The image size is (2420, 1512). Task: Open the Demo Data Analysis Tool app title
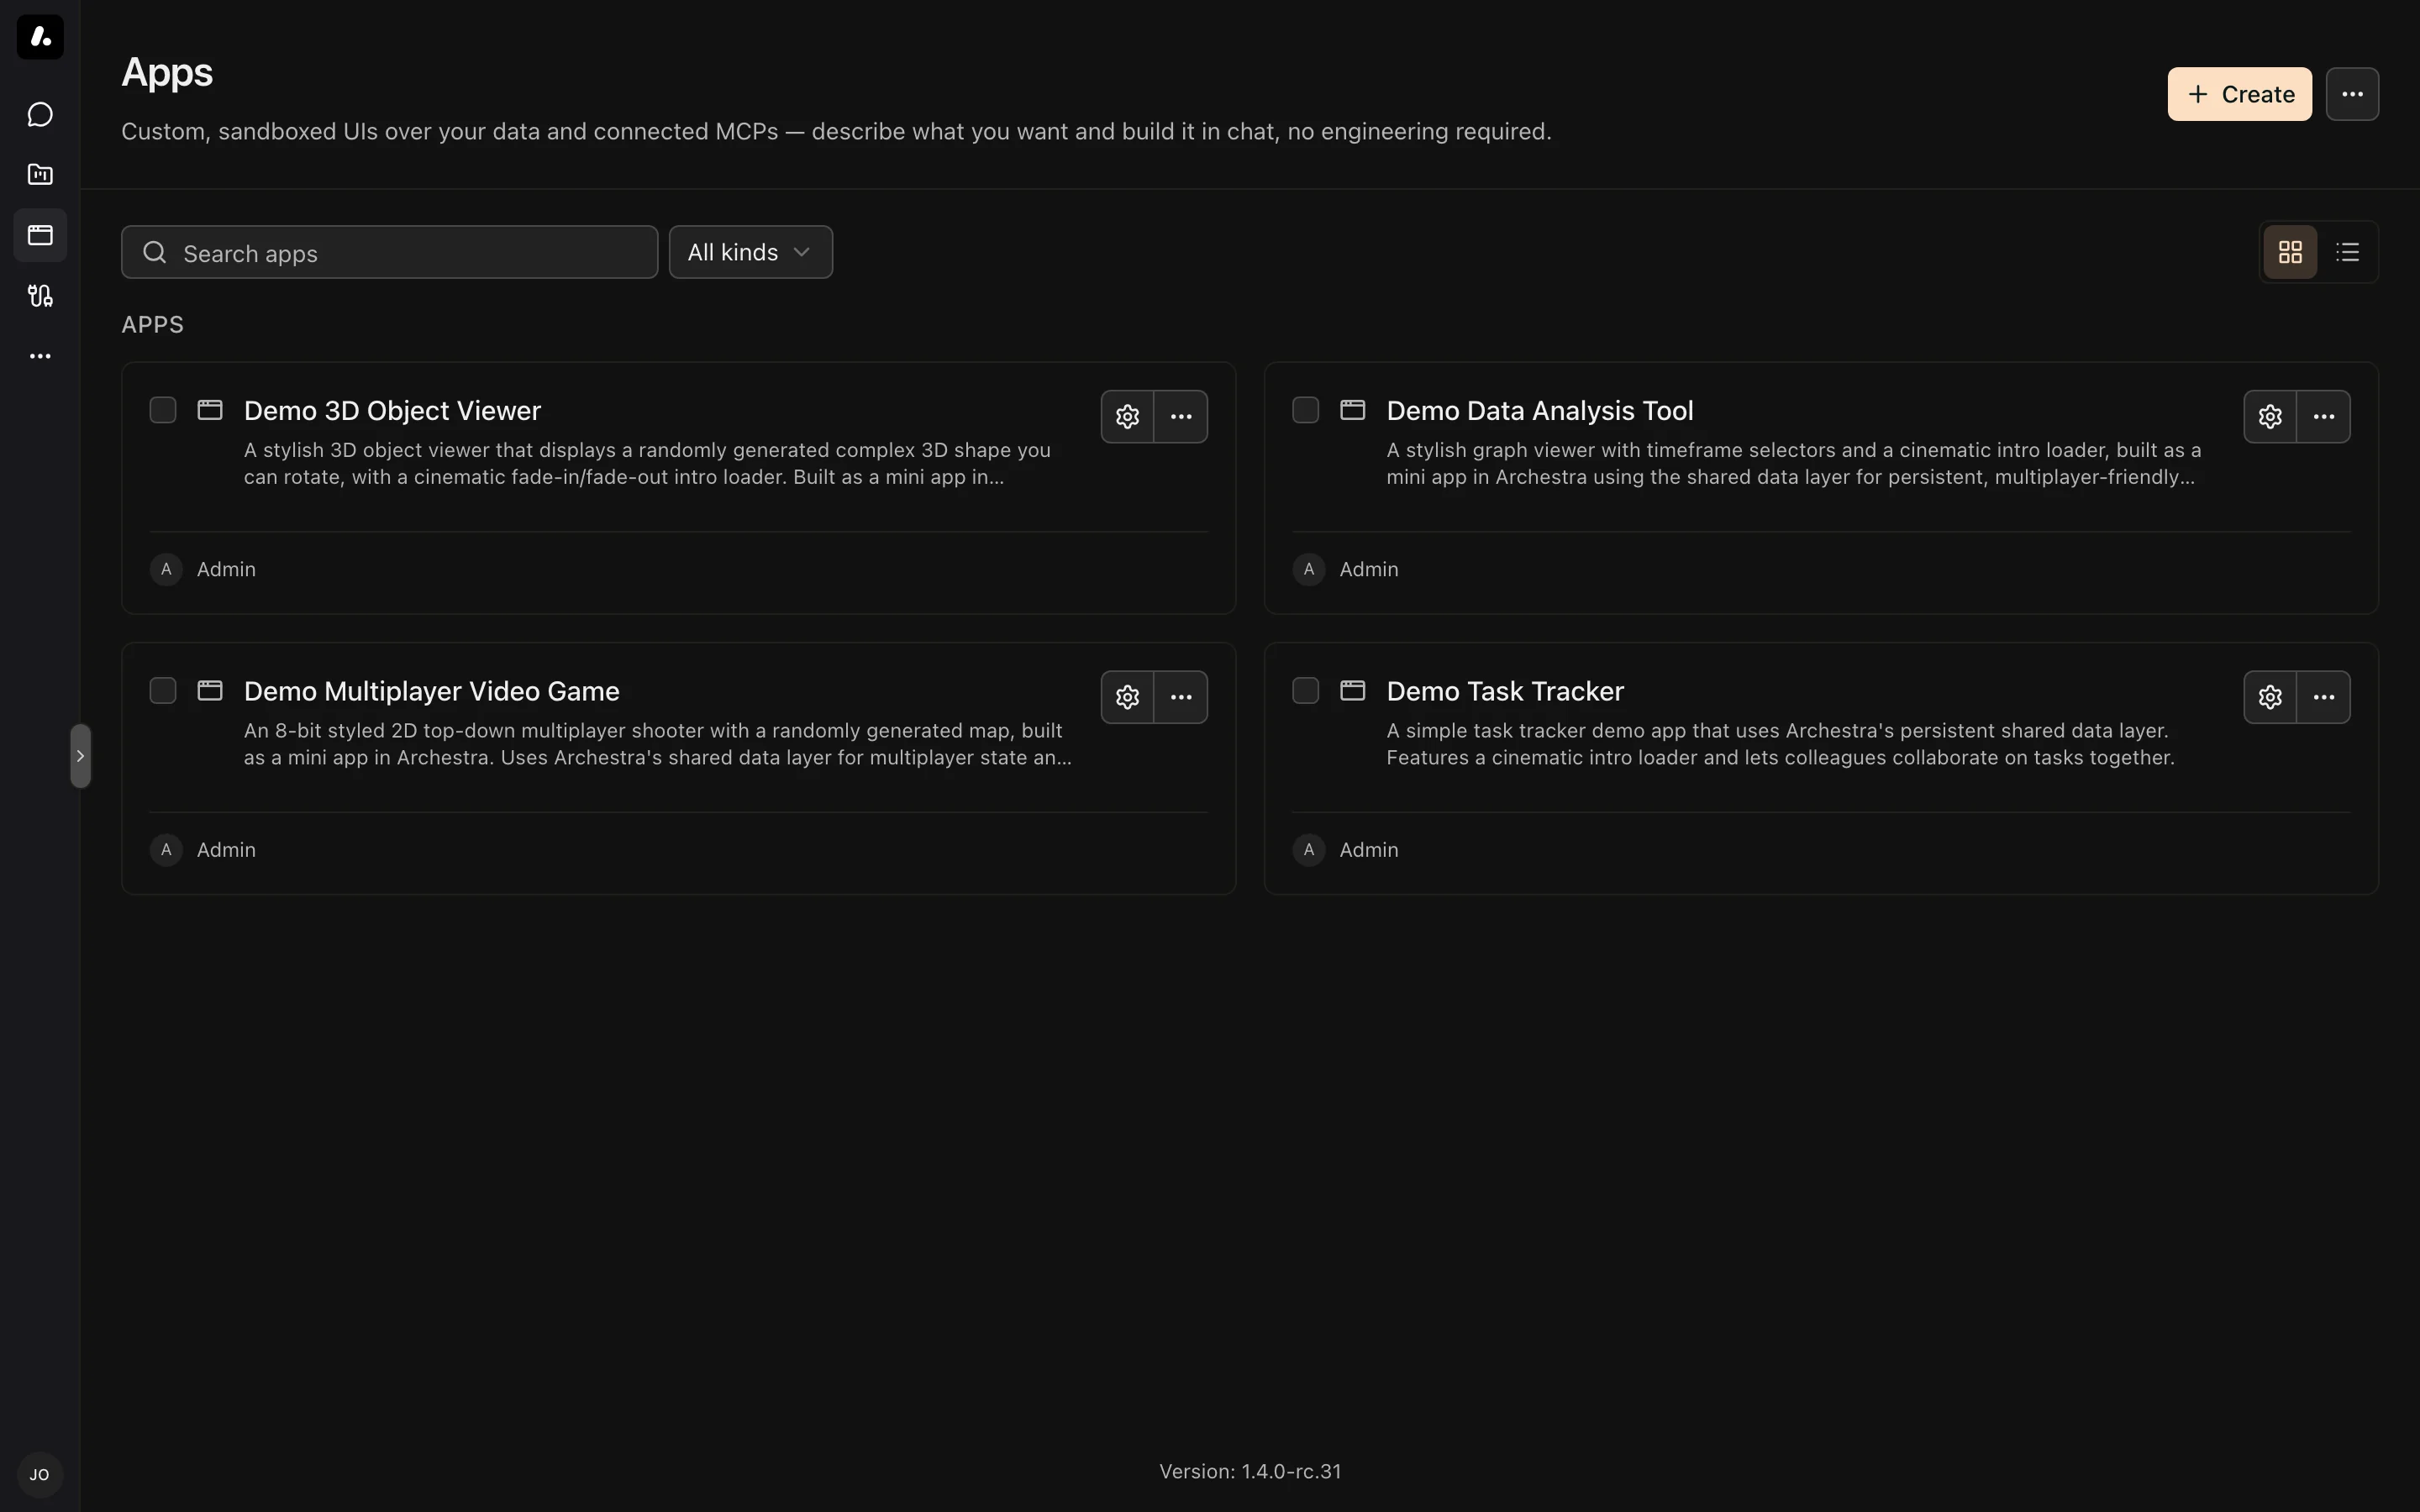tap(1540, 410)
